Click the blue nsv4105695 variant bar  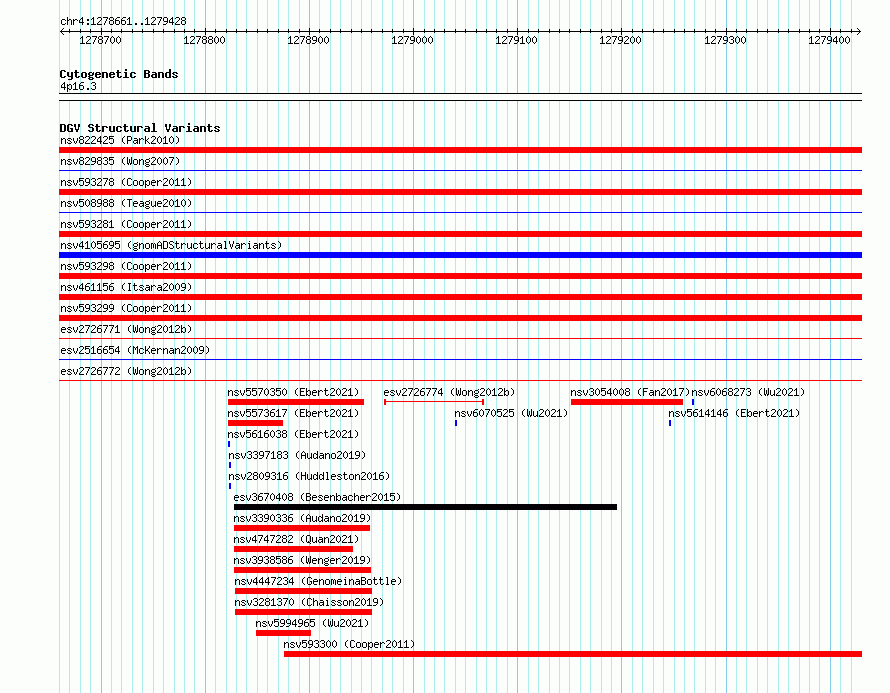pyautogui.click(x=460, y=255)
